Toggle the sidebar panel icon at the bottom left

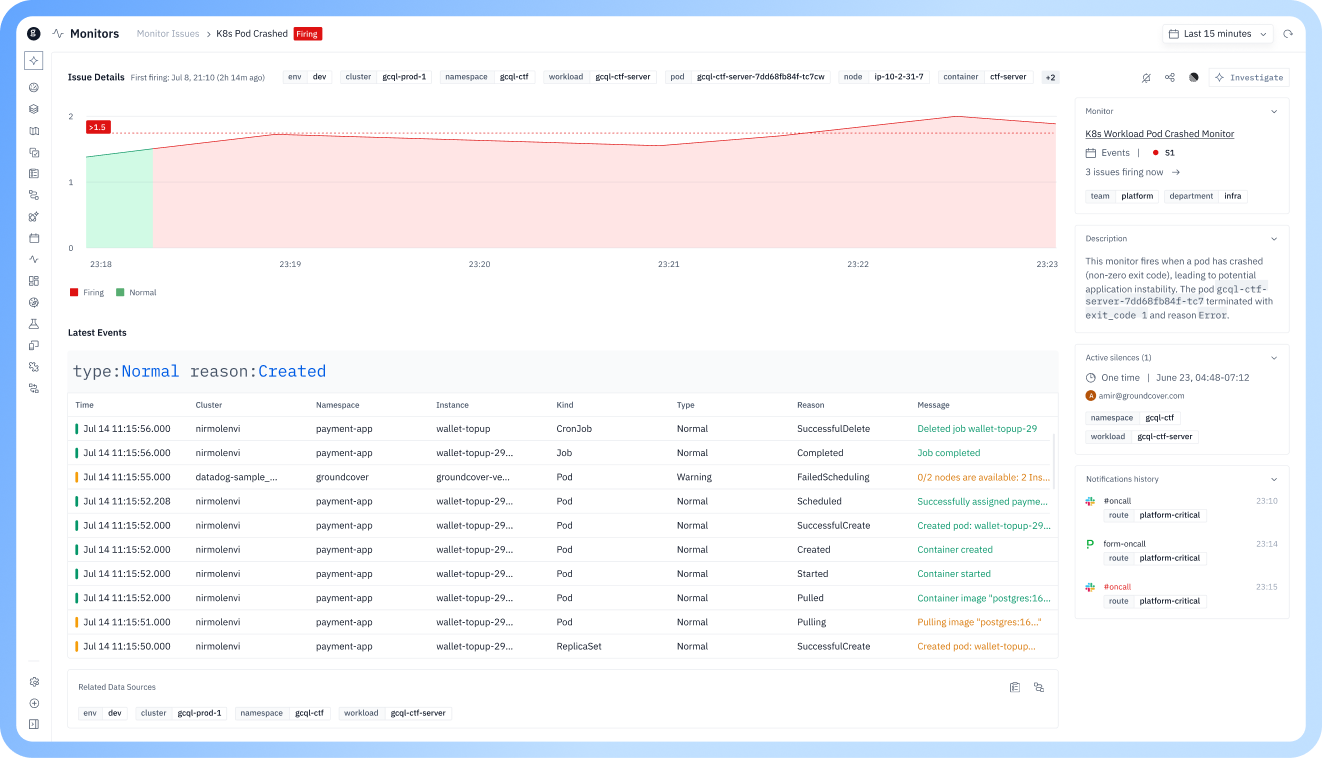click(34, 724)
